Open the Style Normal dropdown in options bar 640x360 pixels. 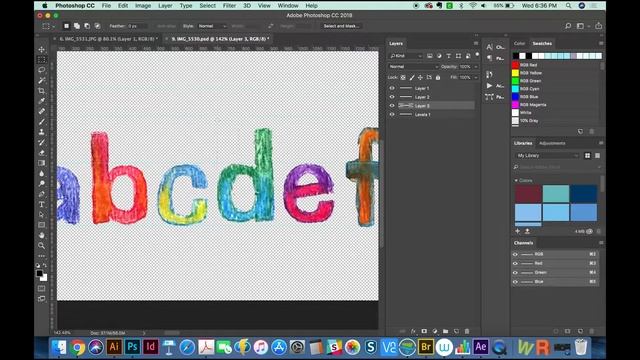coord(212,26)
